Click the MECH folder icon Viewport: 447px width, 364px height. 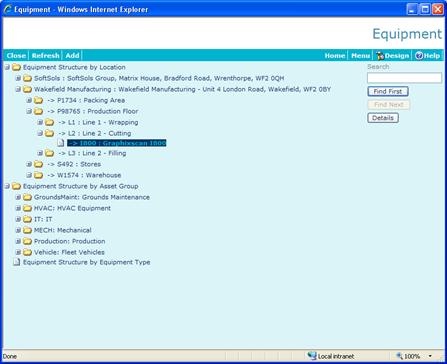pyautogui.click(x=27, y=230)
